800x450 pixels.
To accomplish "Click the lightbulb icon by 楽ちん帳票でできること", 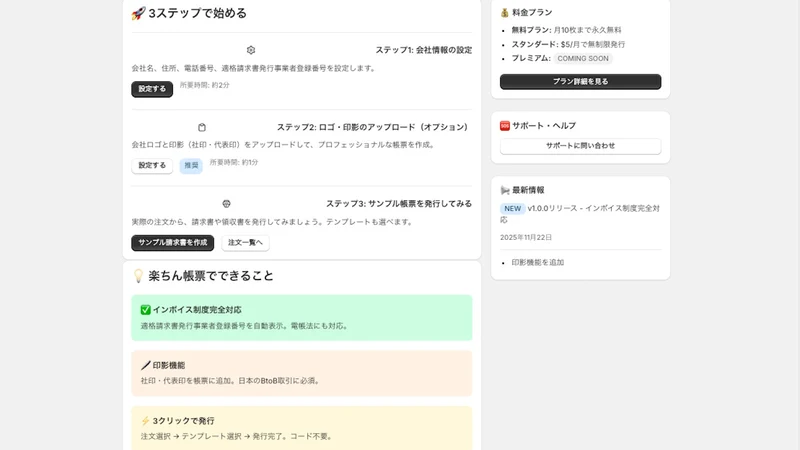I will point(138,276).
